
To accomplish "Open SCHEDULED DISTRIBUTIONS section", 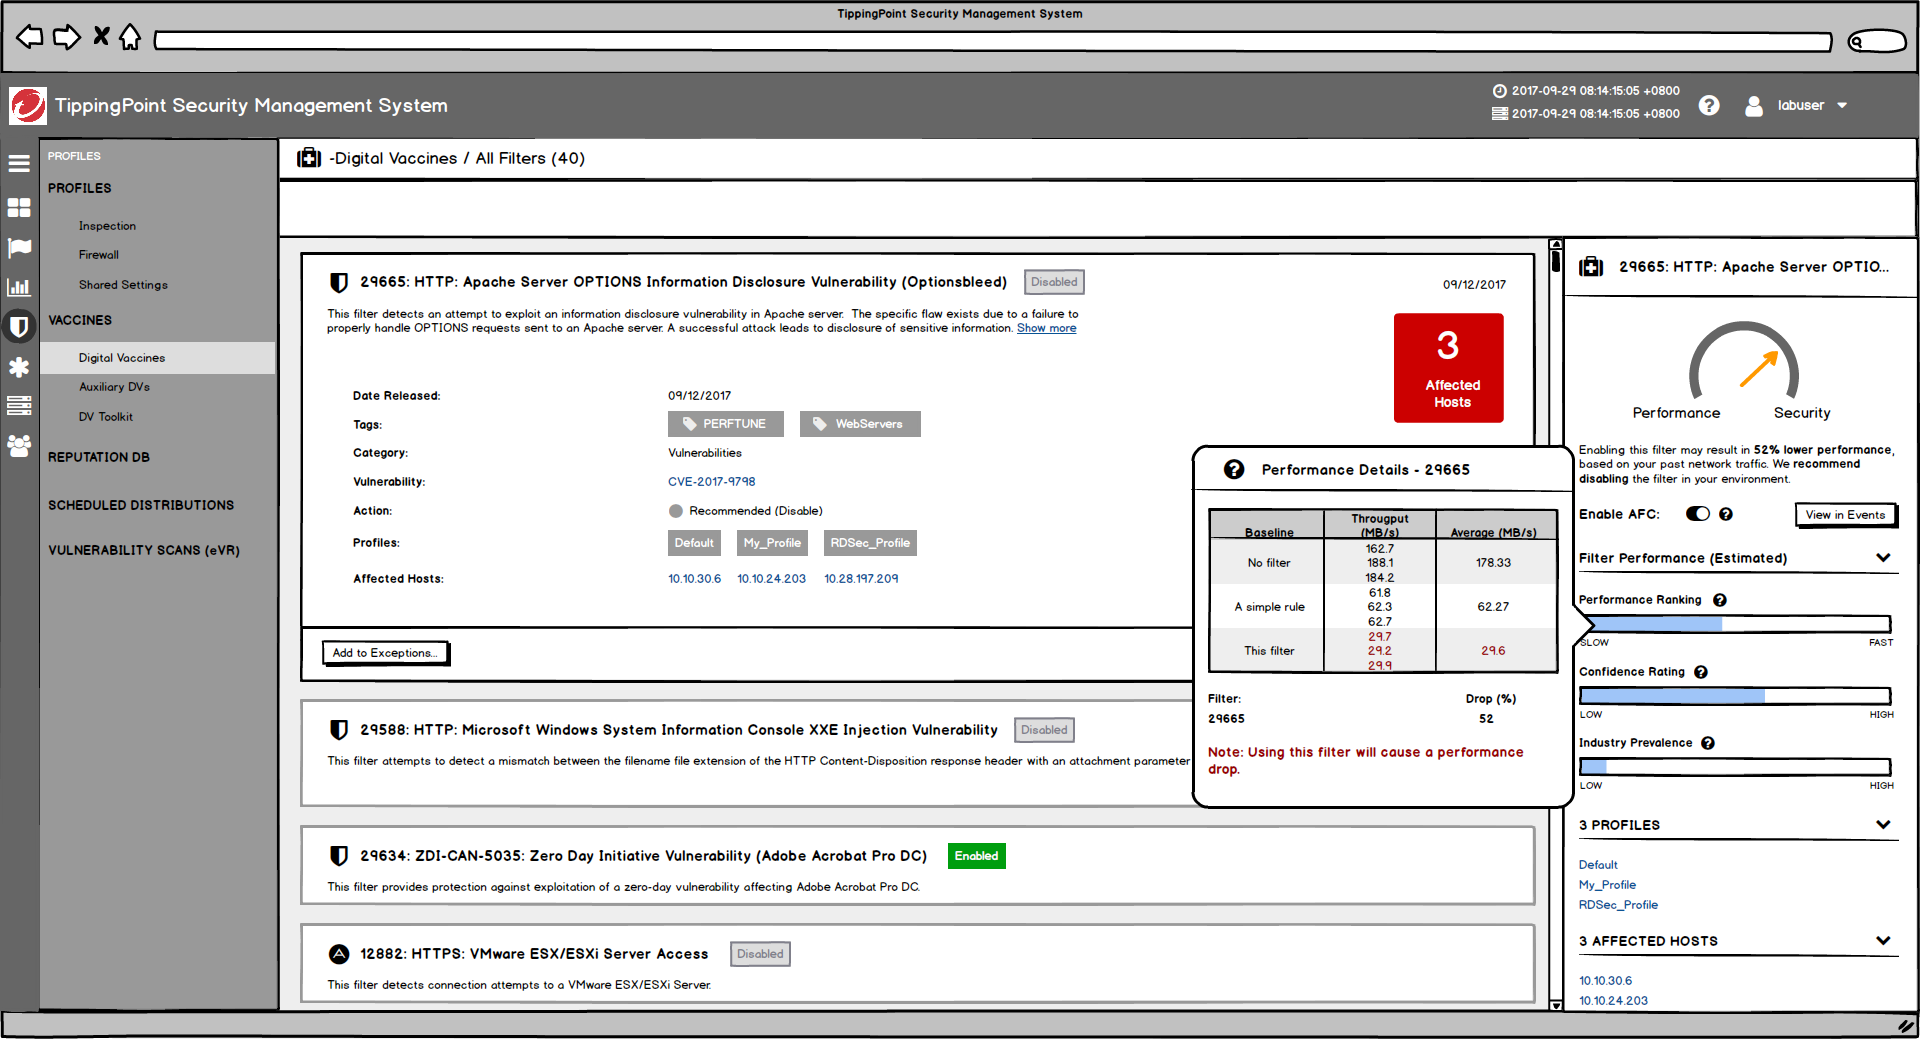I will click(x=141, y=505).
